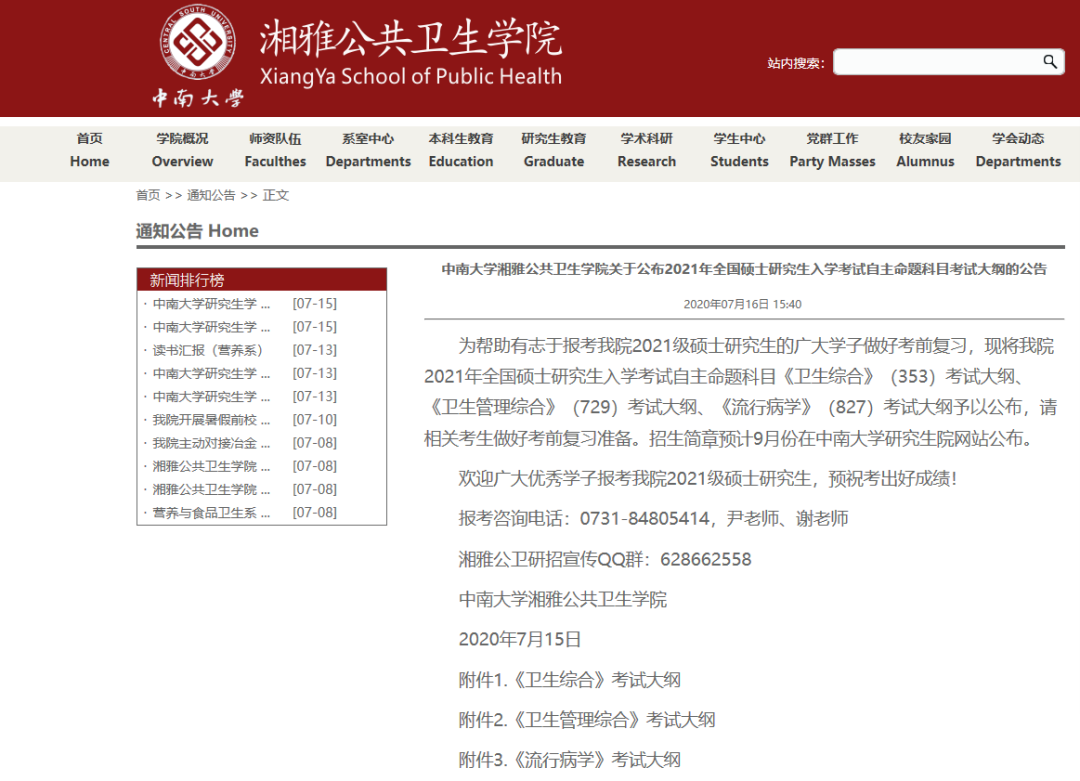Open the 营养与食品卫生系 news item
The width and height of the screenshot is (1080, 781).
[x=211, y=512]
